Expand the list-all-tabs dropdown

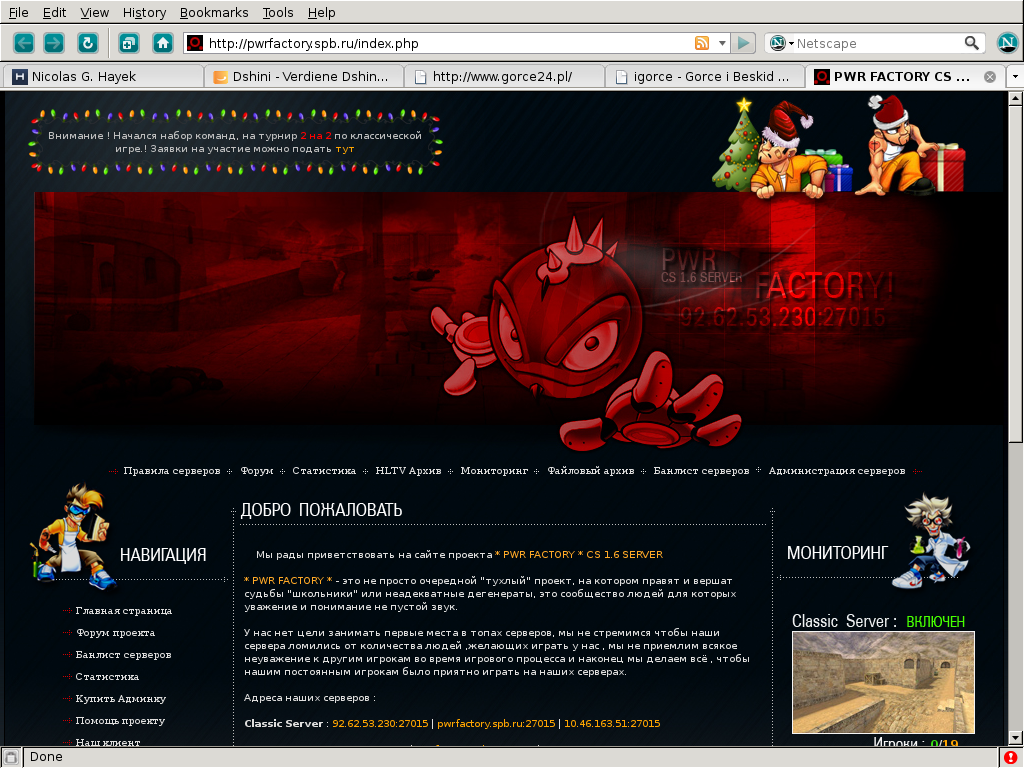coord(1015,76)
